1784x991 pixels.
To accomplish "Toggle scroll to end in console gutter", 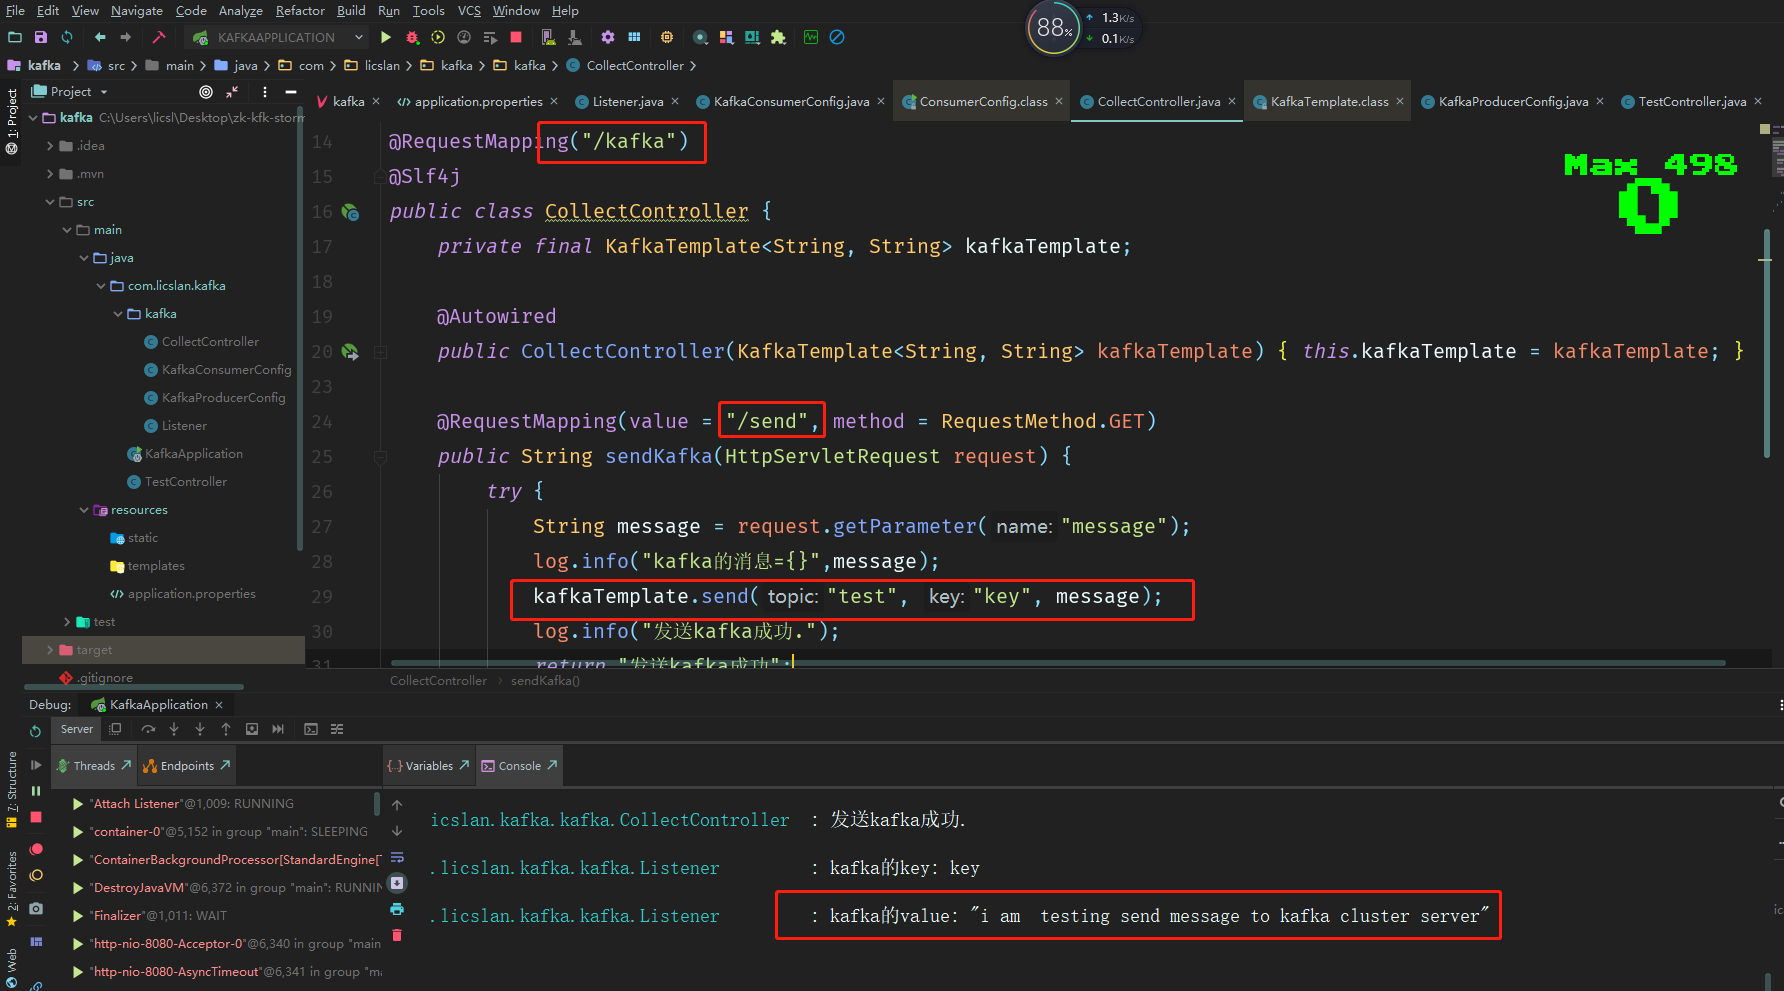I will tap(397, 883).
